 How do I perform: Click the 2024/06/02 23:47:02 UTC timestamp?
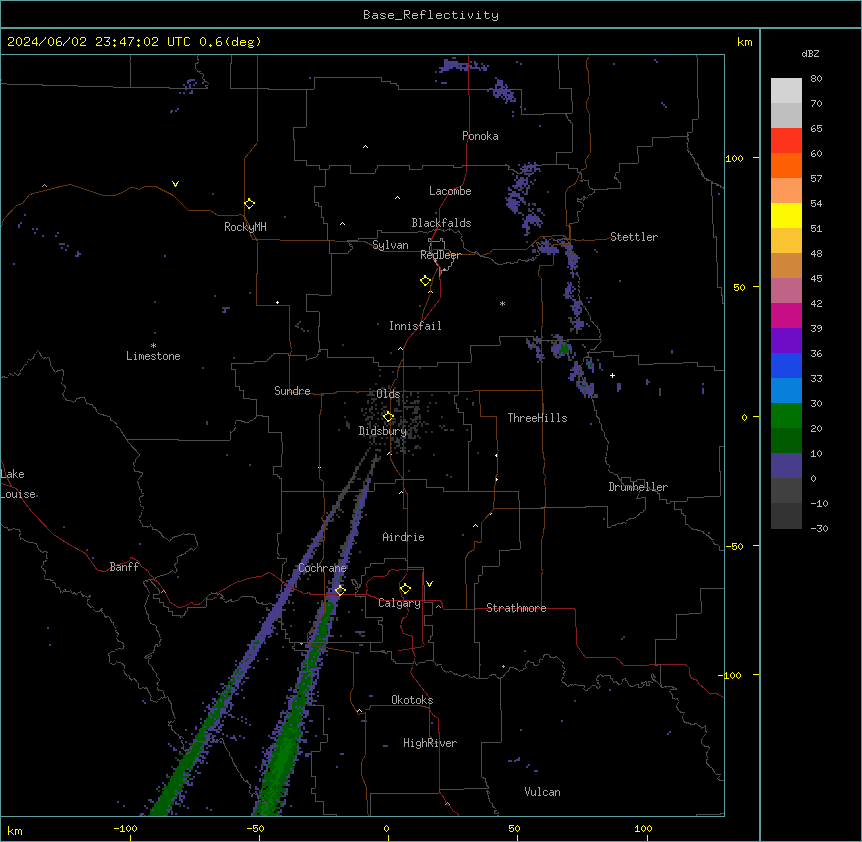point(98,42)
